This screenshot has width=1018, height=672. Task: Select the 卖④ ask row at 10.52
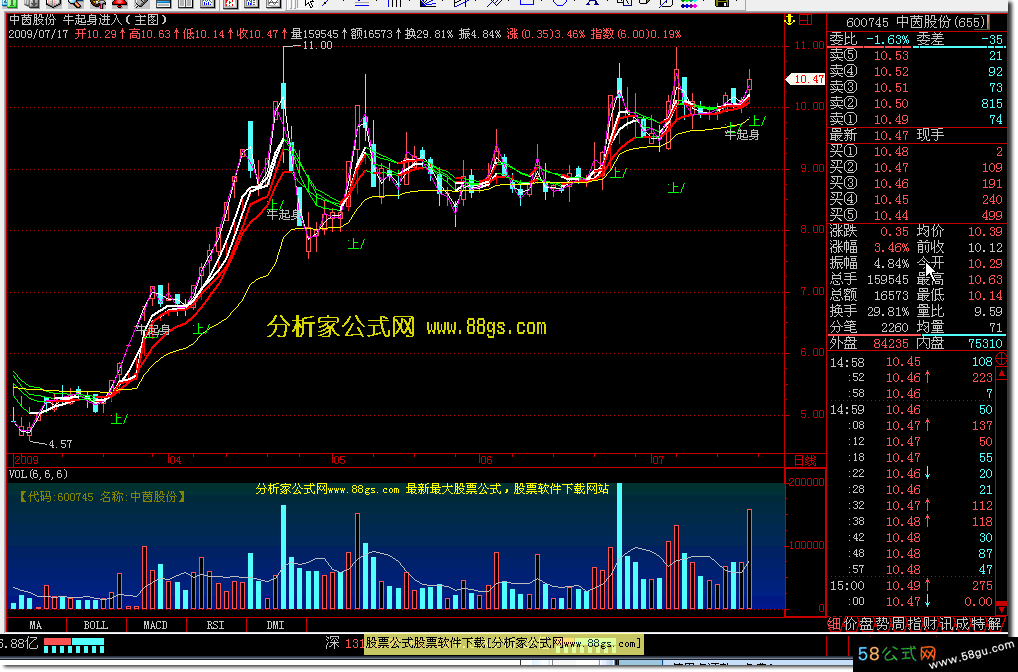coord(916,72)
